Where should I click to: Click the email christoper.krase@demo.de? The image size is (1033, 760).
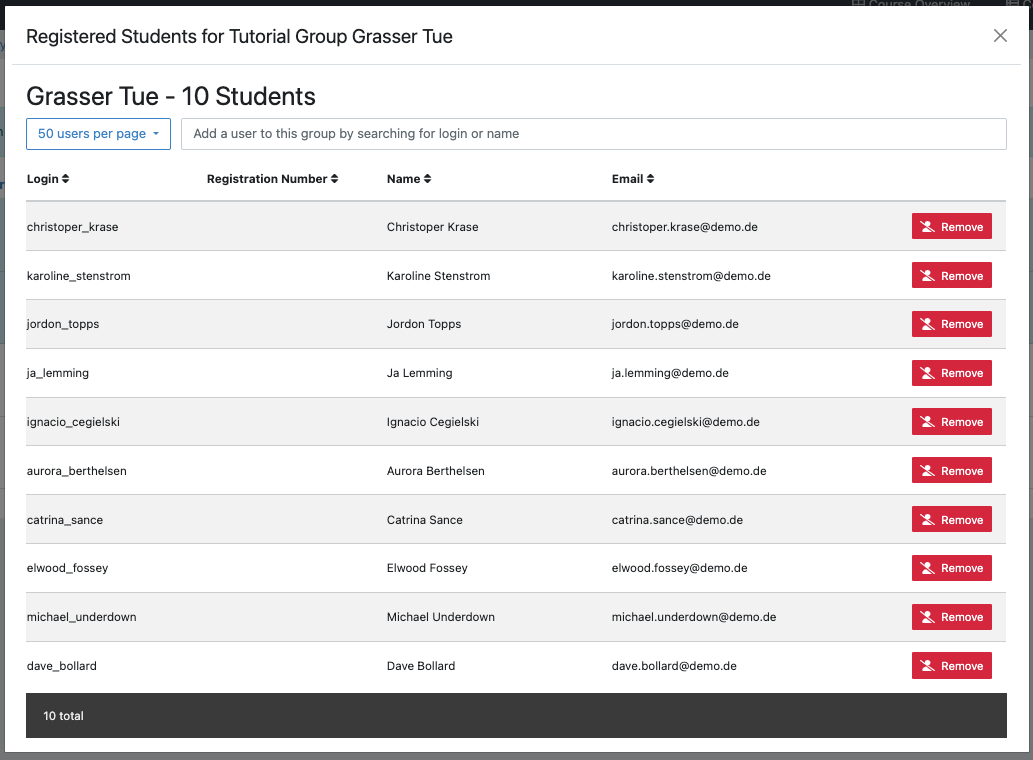pos(684,227)
